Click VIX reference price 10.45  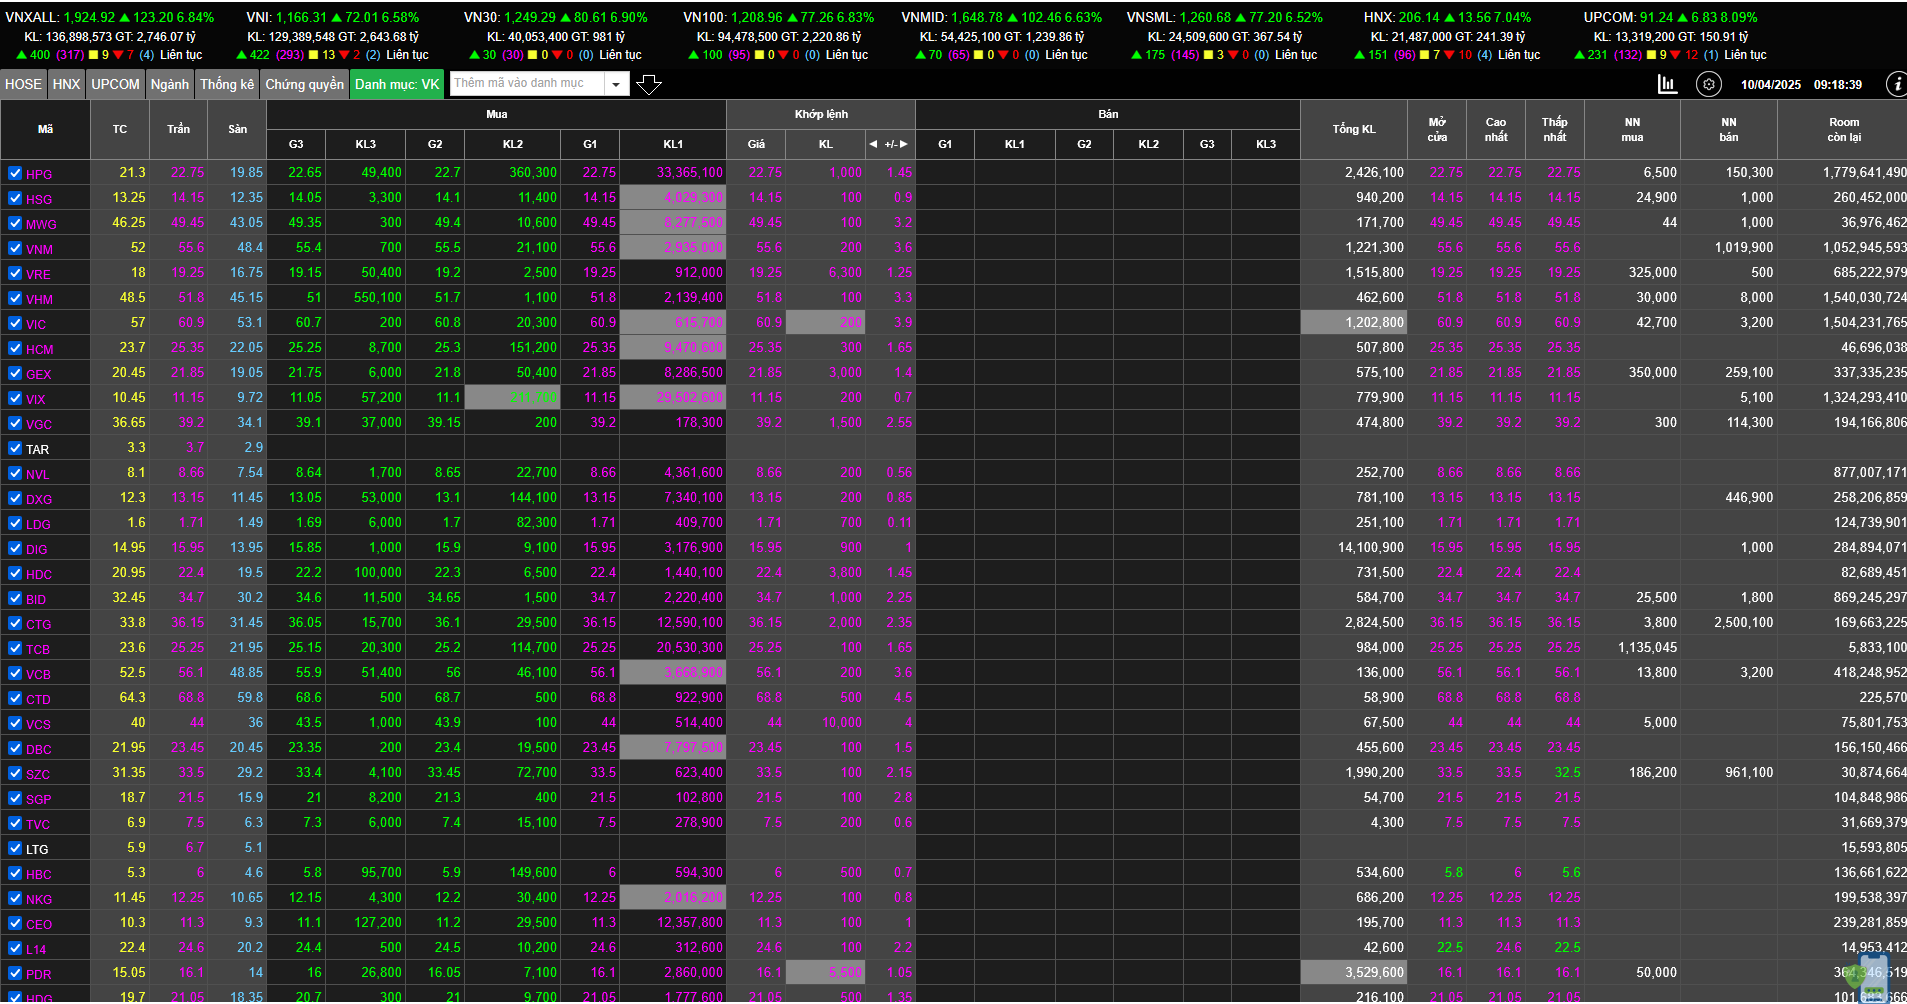point(129,398)
